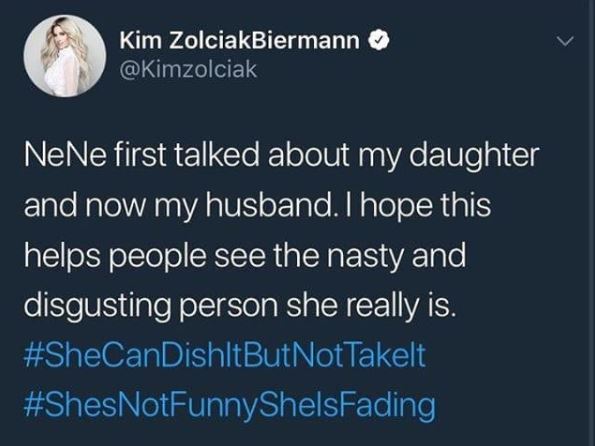Open Kim Zolciak's profile picture
Viewport: 595px width, 446px height.
(65, 56)
